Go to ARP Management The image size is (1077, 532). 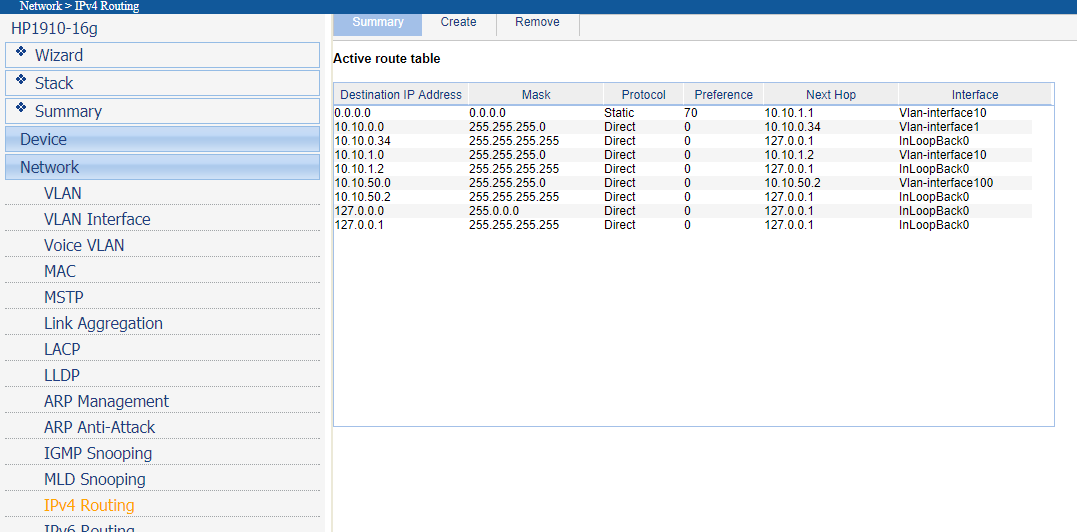point(106,402)
